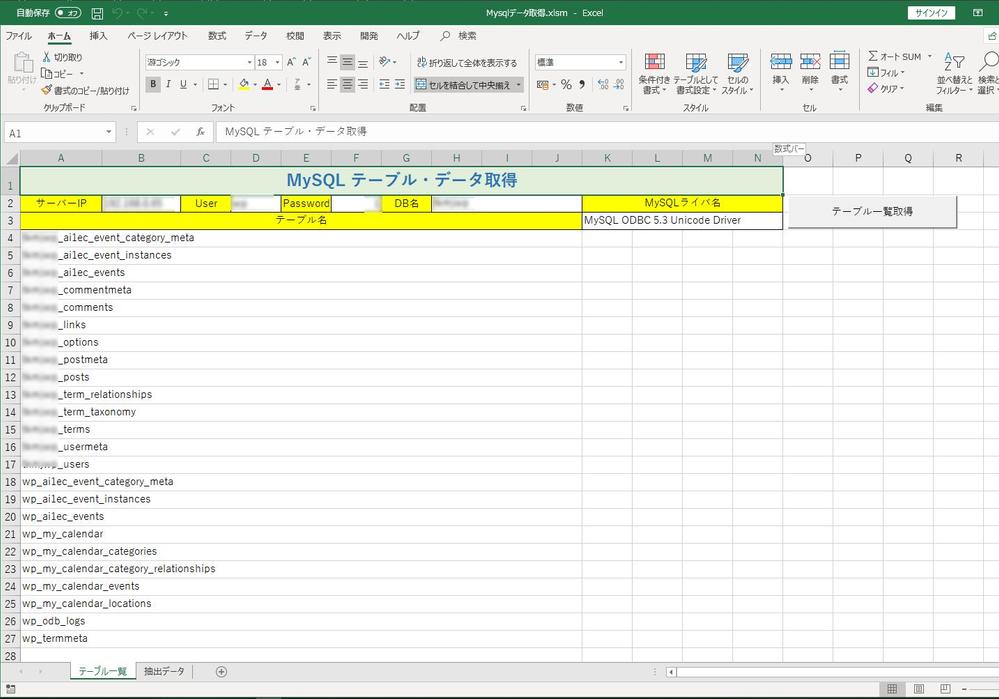
Task: Click the Search (検索) box
Action: (459, 36)
